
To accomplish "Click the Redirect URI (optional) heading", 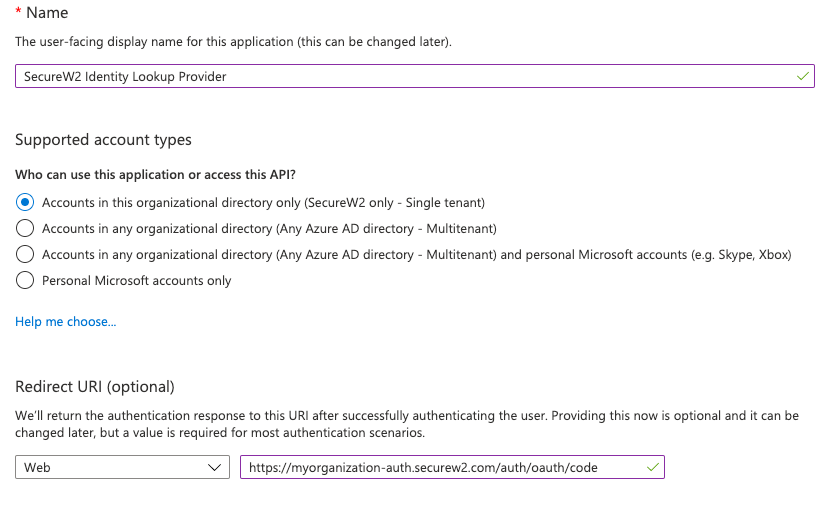I will [95, 387].
